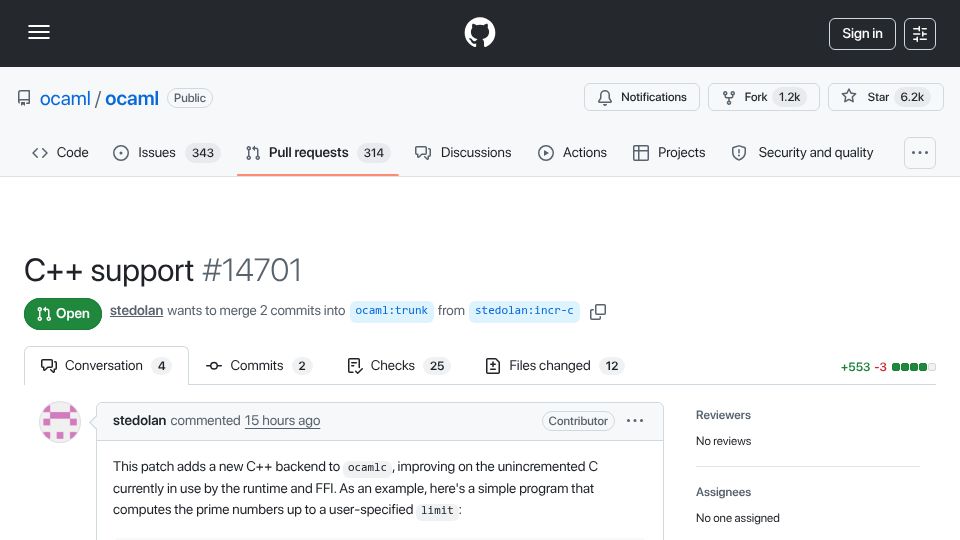This screenshot has width=960, height=540.
Task: Switch to the Conversation tab
Action: [107, 366]
